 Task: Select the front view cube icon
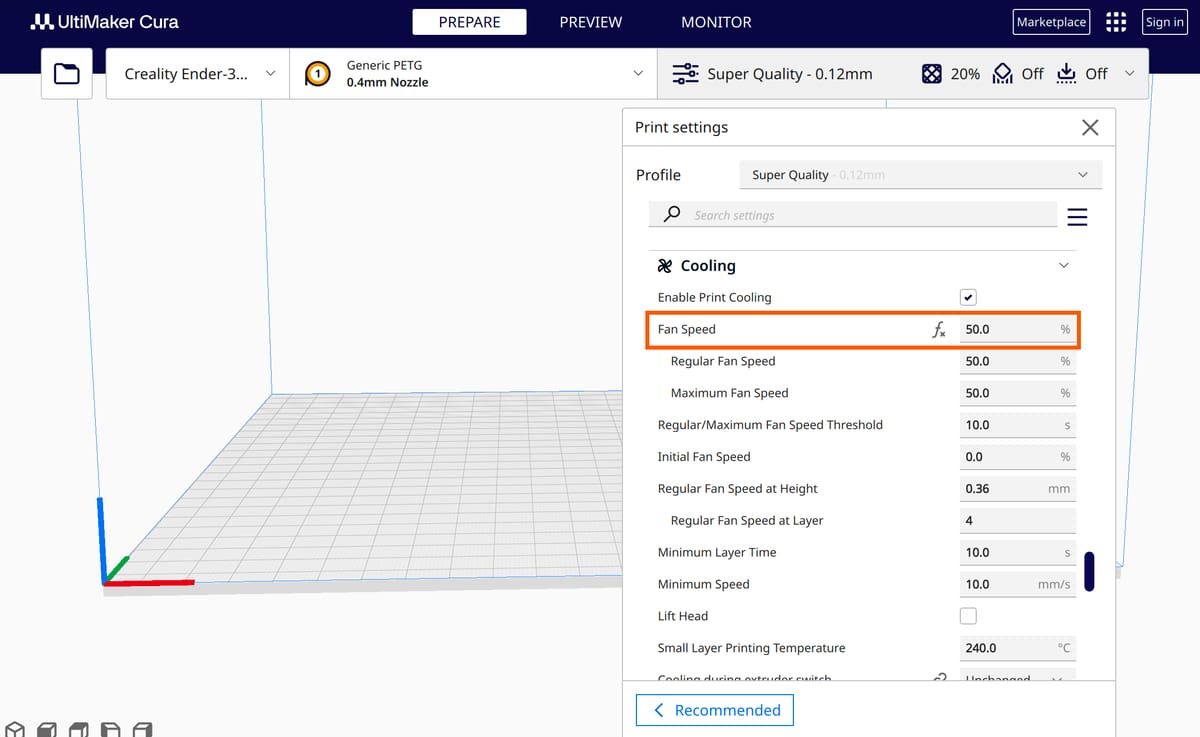tap(47, 729)
